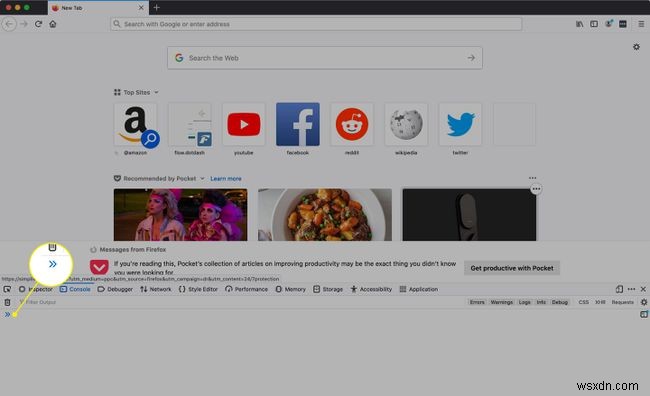Select the Console tab
This screenshot has height=396, width=650.
pos(75,289)
